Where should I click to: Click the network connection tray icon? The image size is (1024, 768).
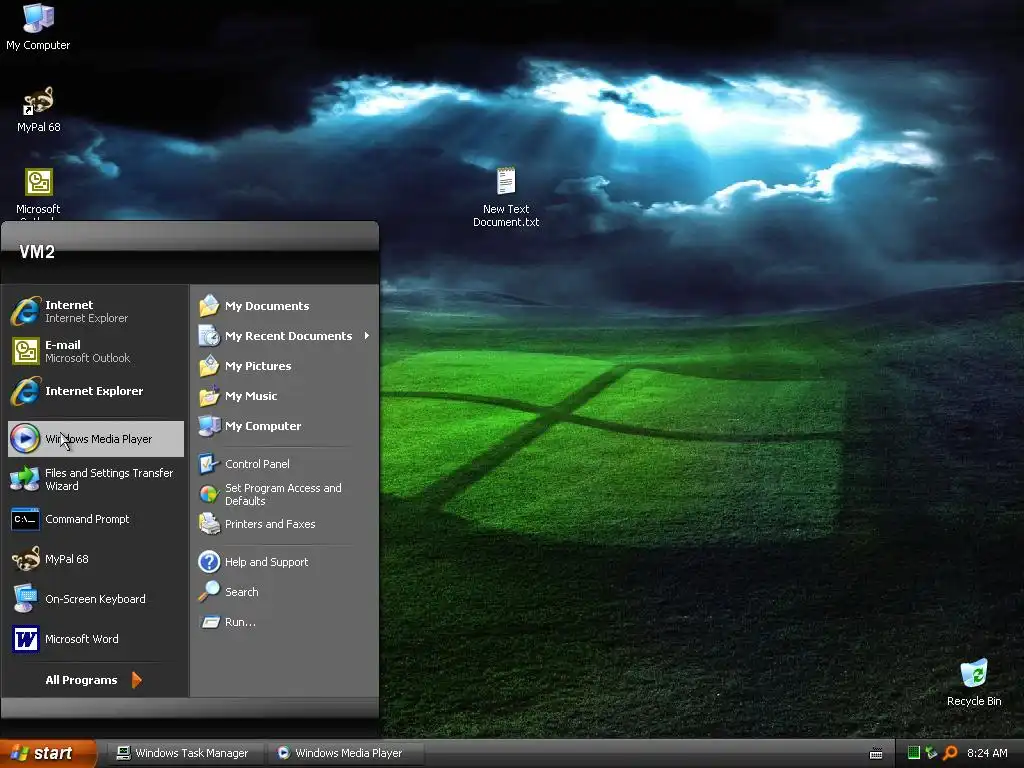(931, 753)
